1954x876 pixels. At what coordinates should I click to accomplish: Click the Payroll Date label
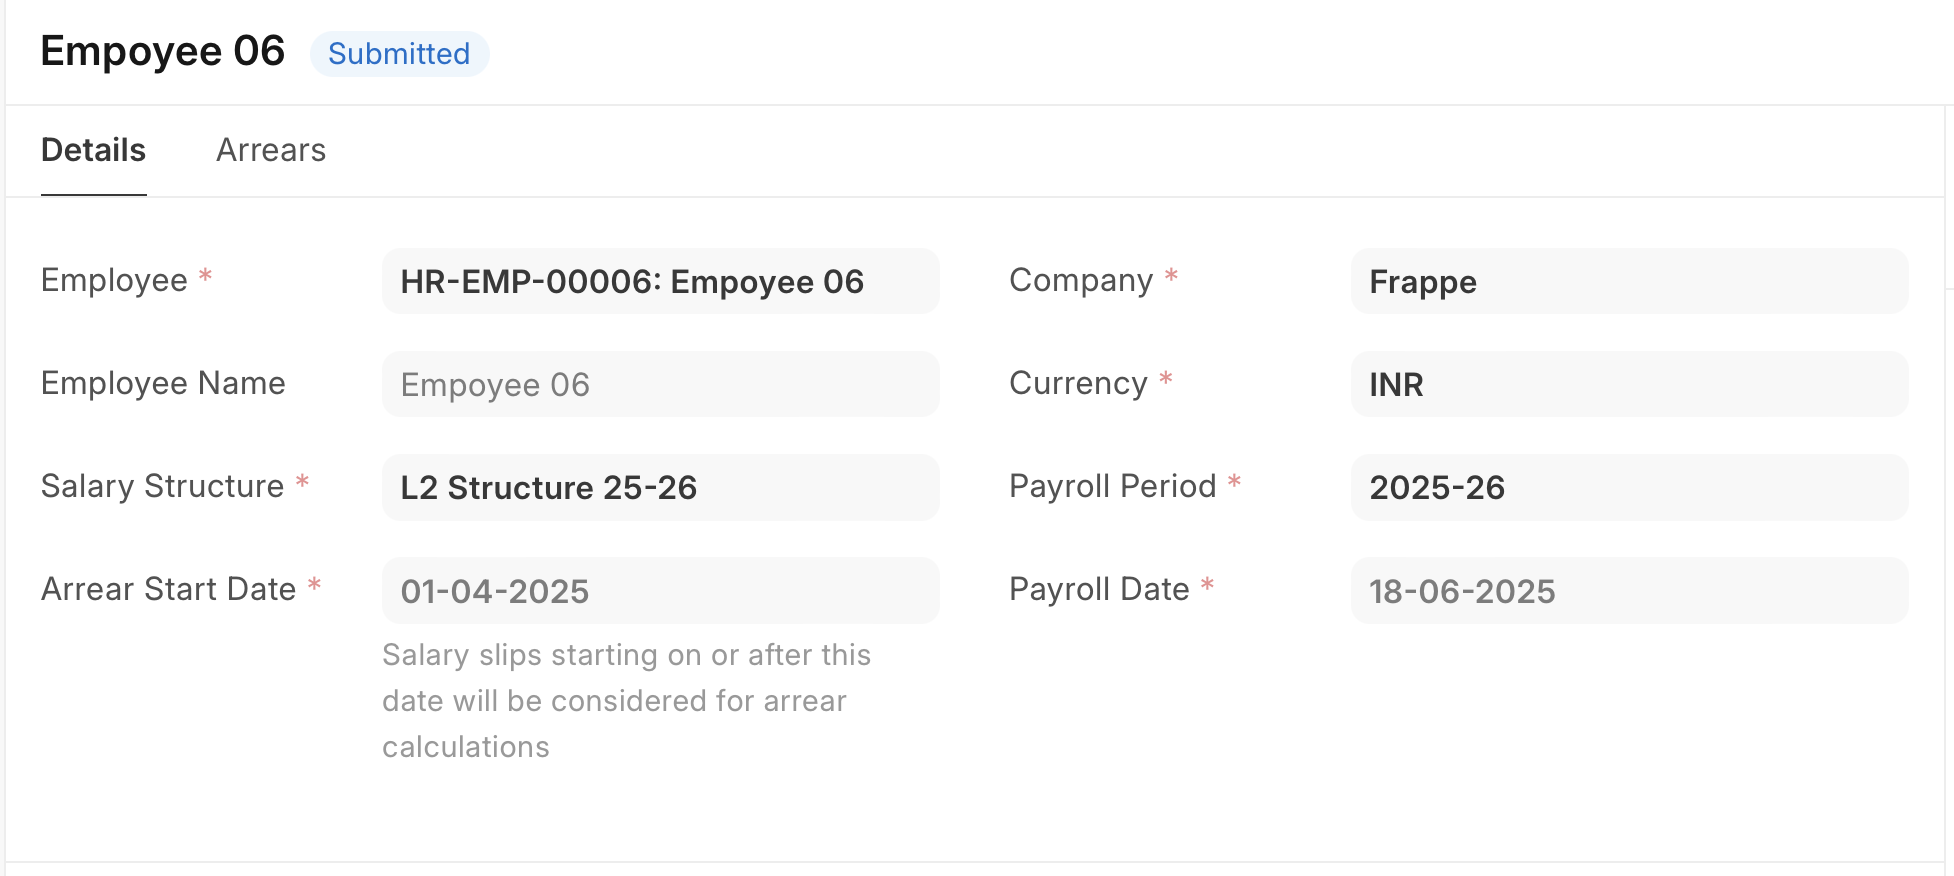click(x=1099, y=589)
